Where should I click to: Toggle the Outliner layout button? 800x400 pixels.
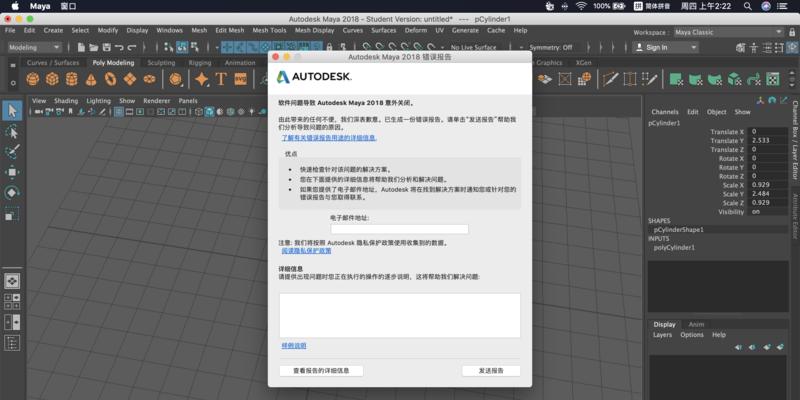click(12, 342)
